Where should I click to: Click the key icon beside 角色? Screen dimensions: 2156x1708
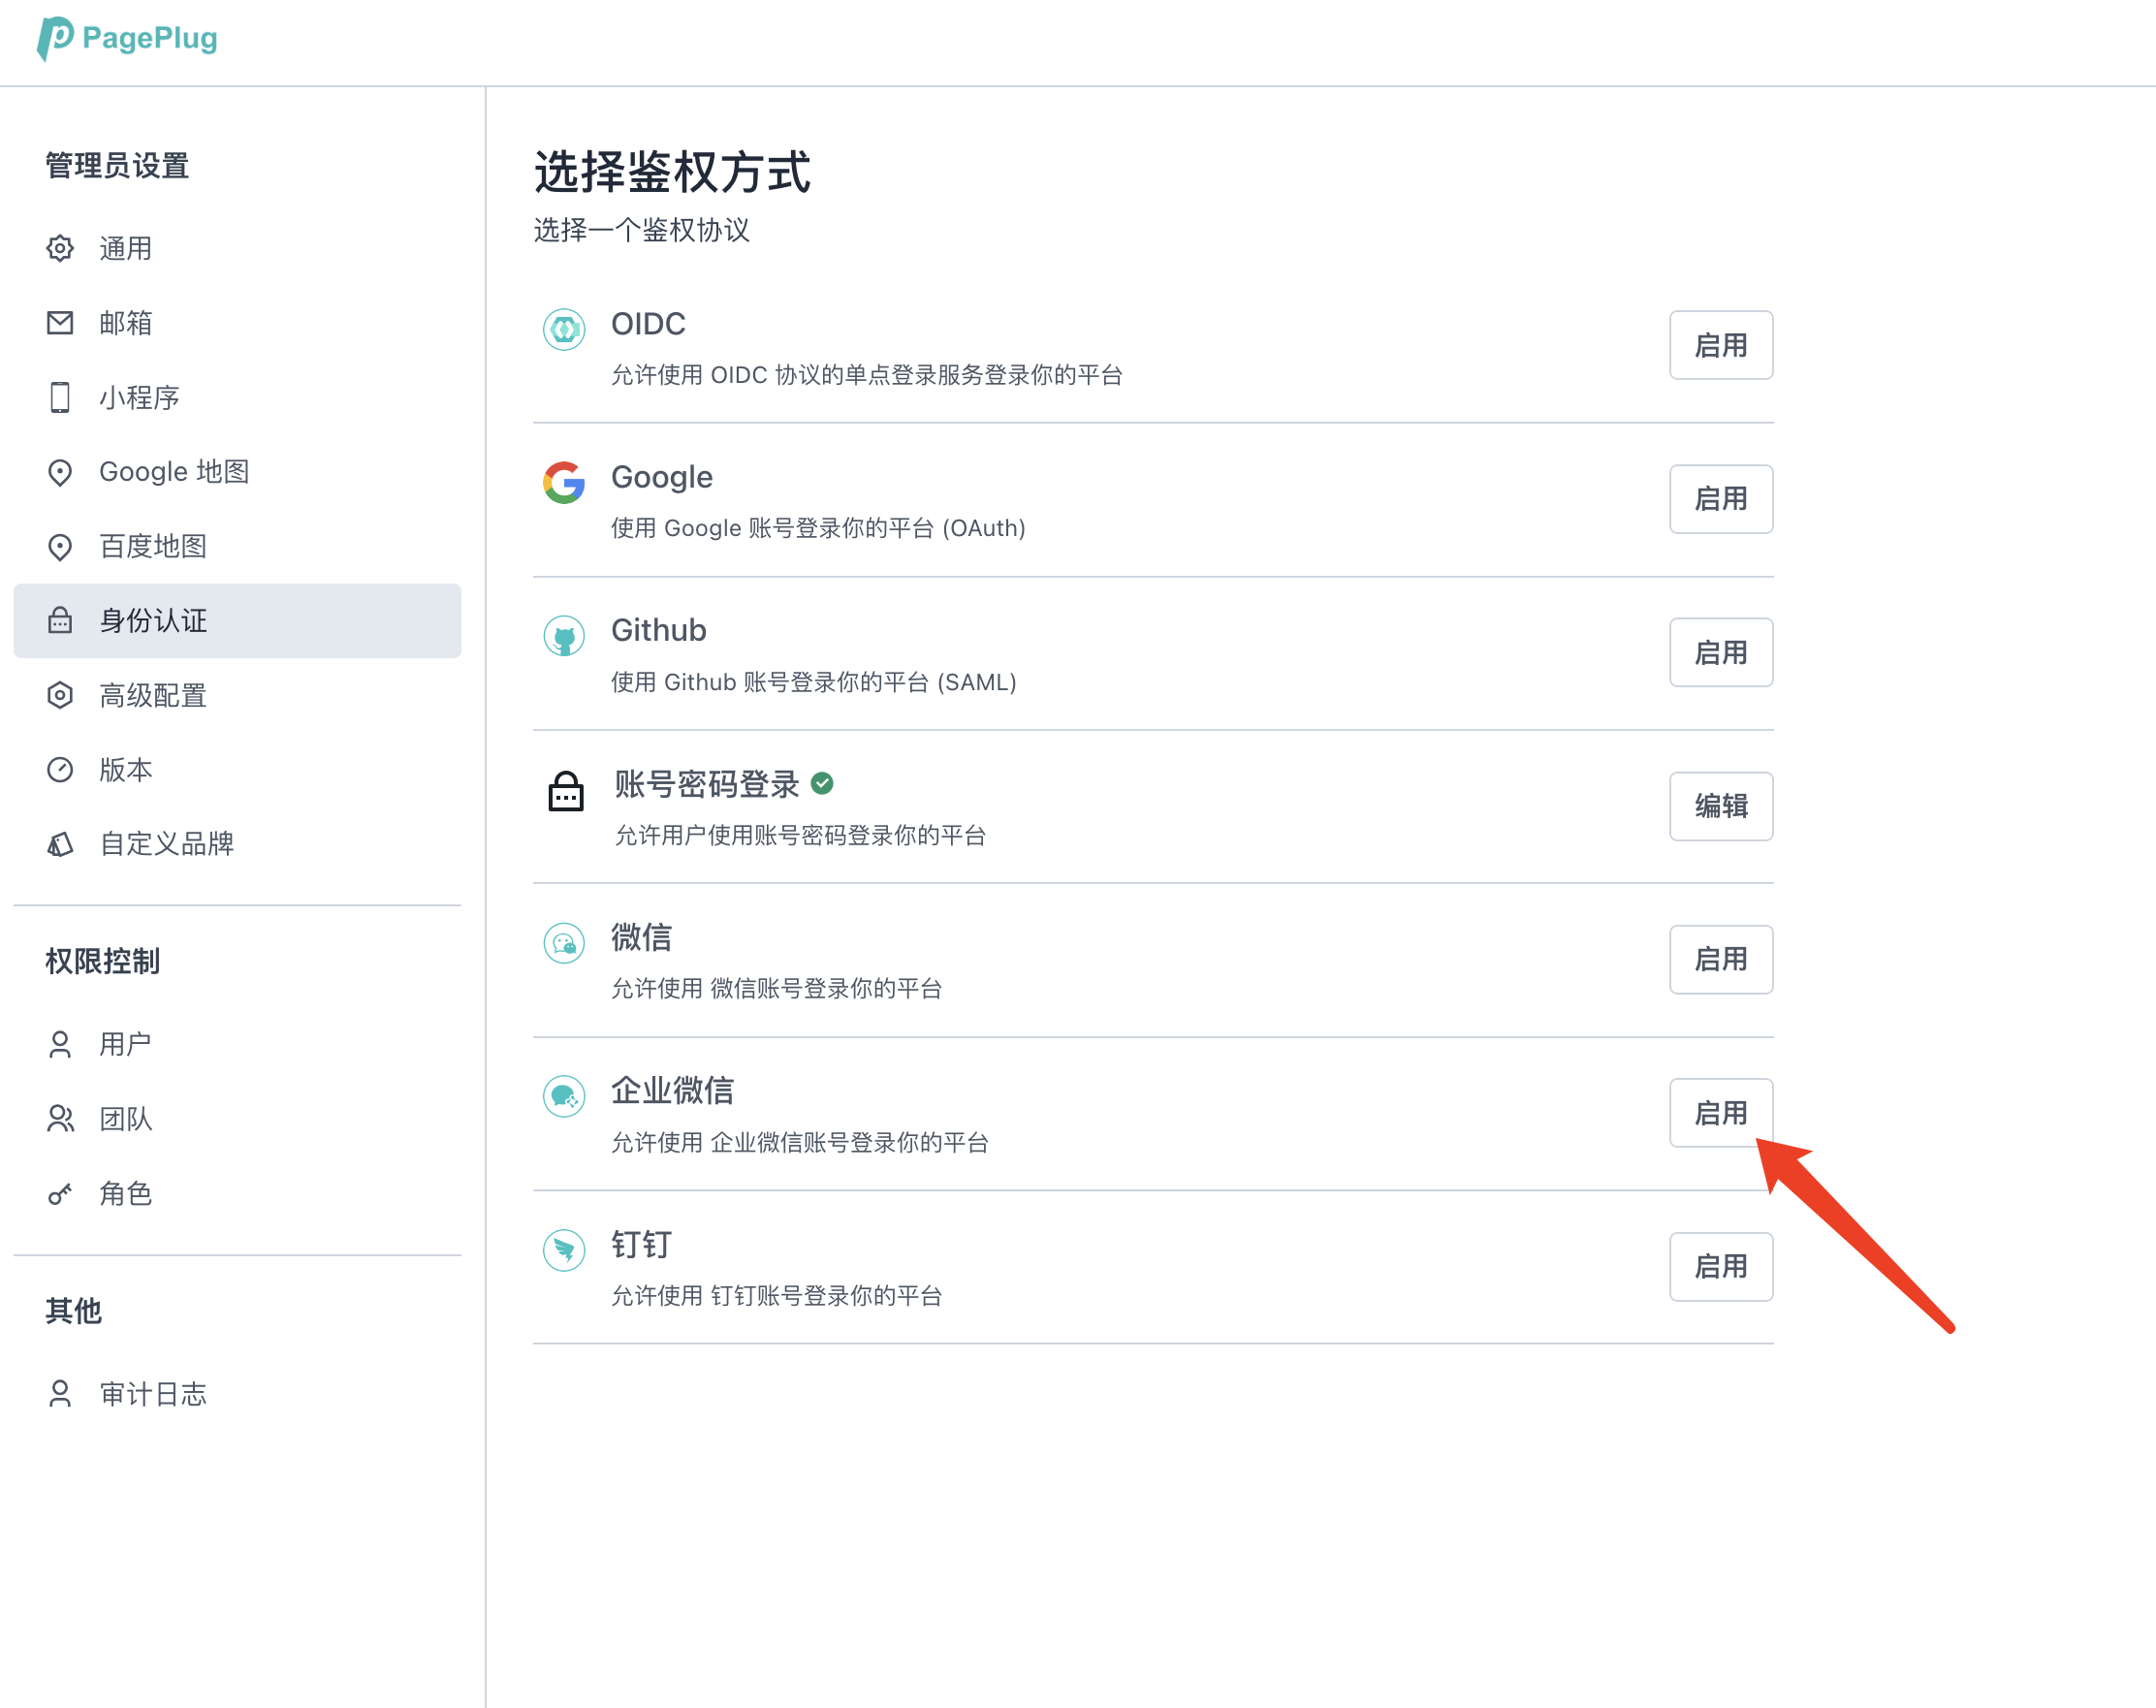pyautogui.click(x=60, y=1193)
